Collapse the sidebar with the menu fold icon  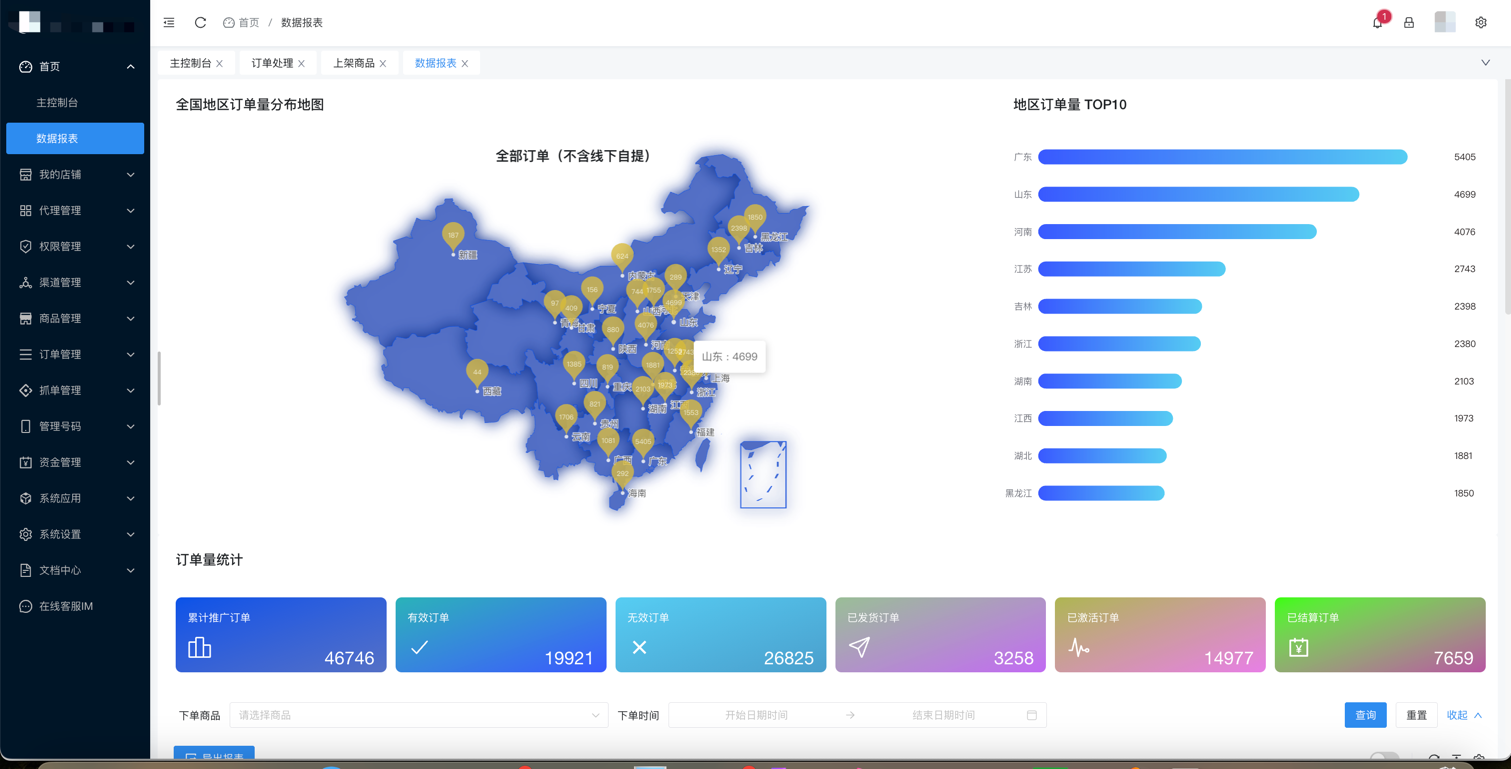(169, 22)
